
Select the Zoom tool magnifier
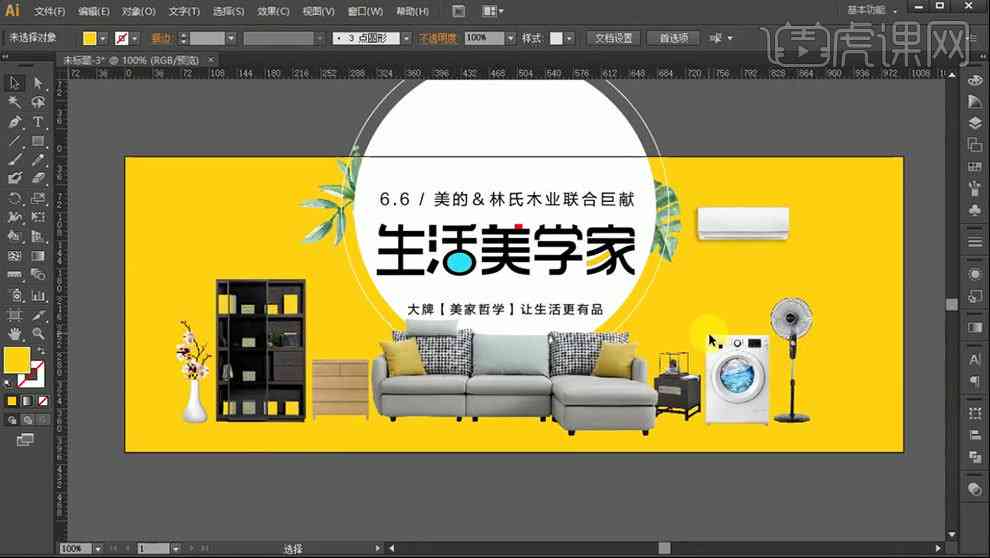(x=38, y=333)
